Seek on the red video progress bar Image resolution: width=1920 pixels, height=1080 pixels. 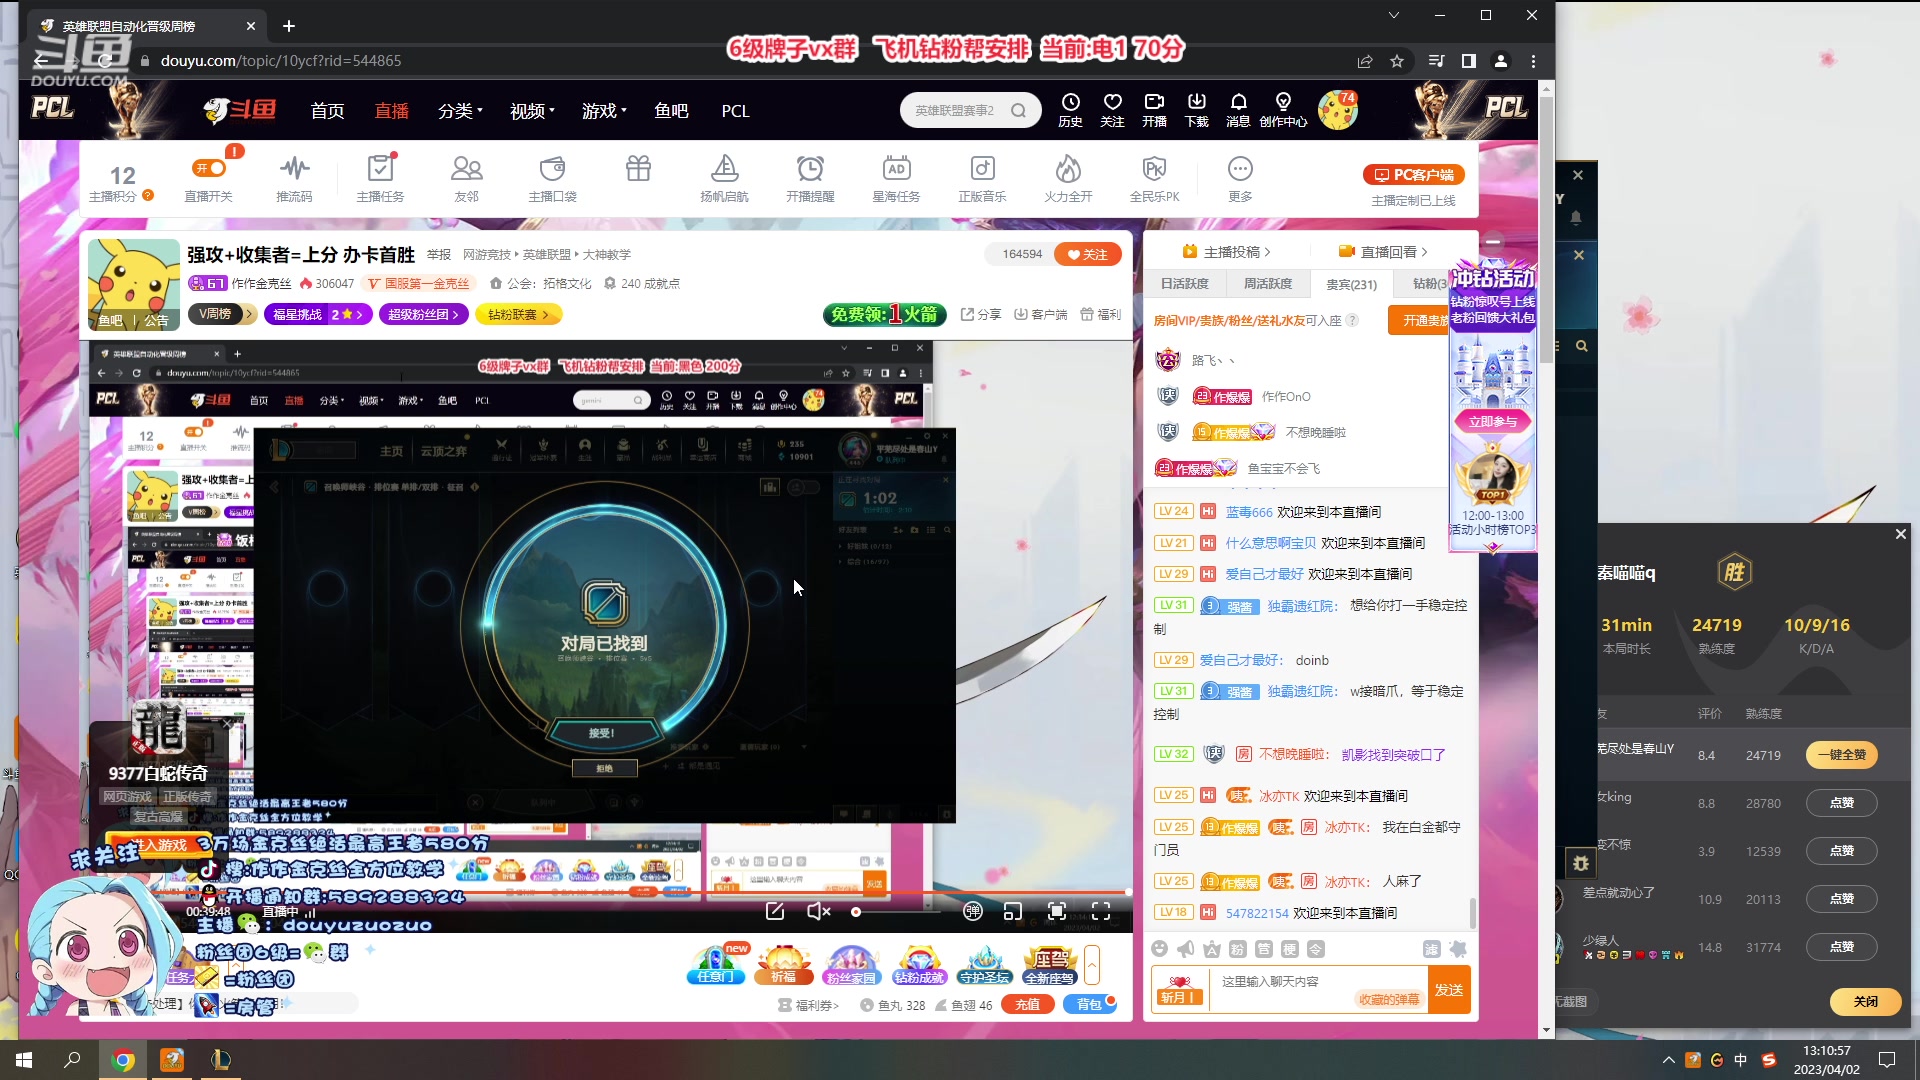610,891
